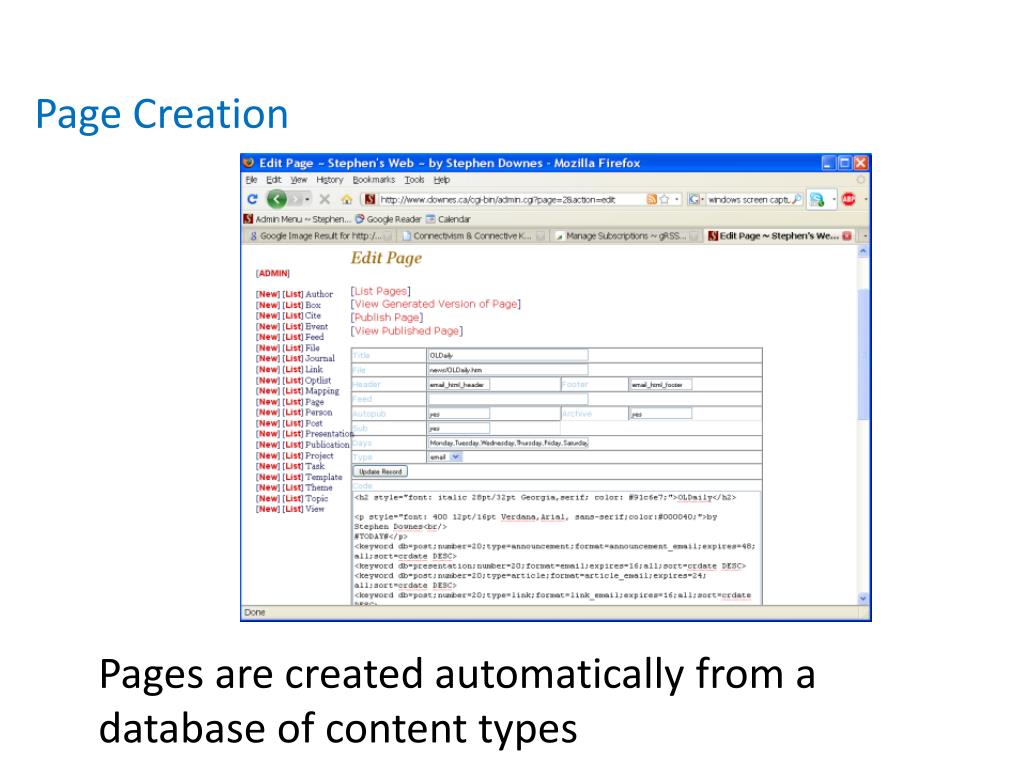Click the site favicon in the address bar
Screen dimensions: 1024x768
click(370, 199)
